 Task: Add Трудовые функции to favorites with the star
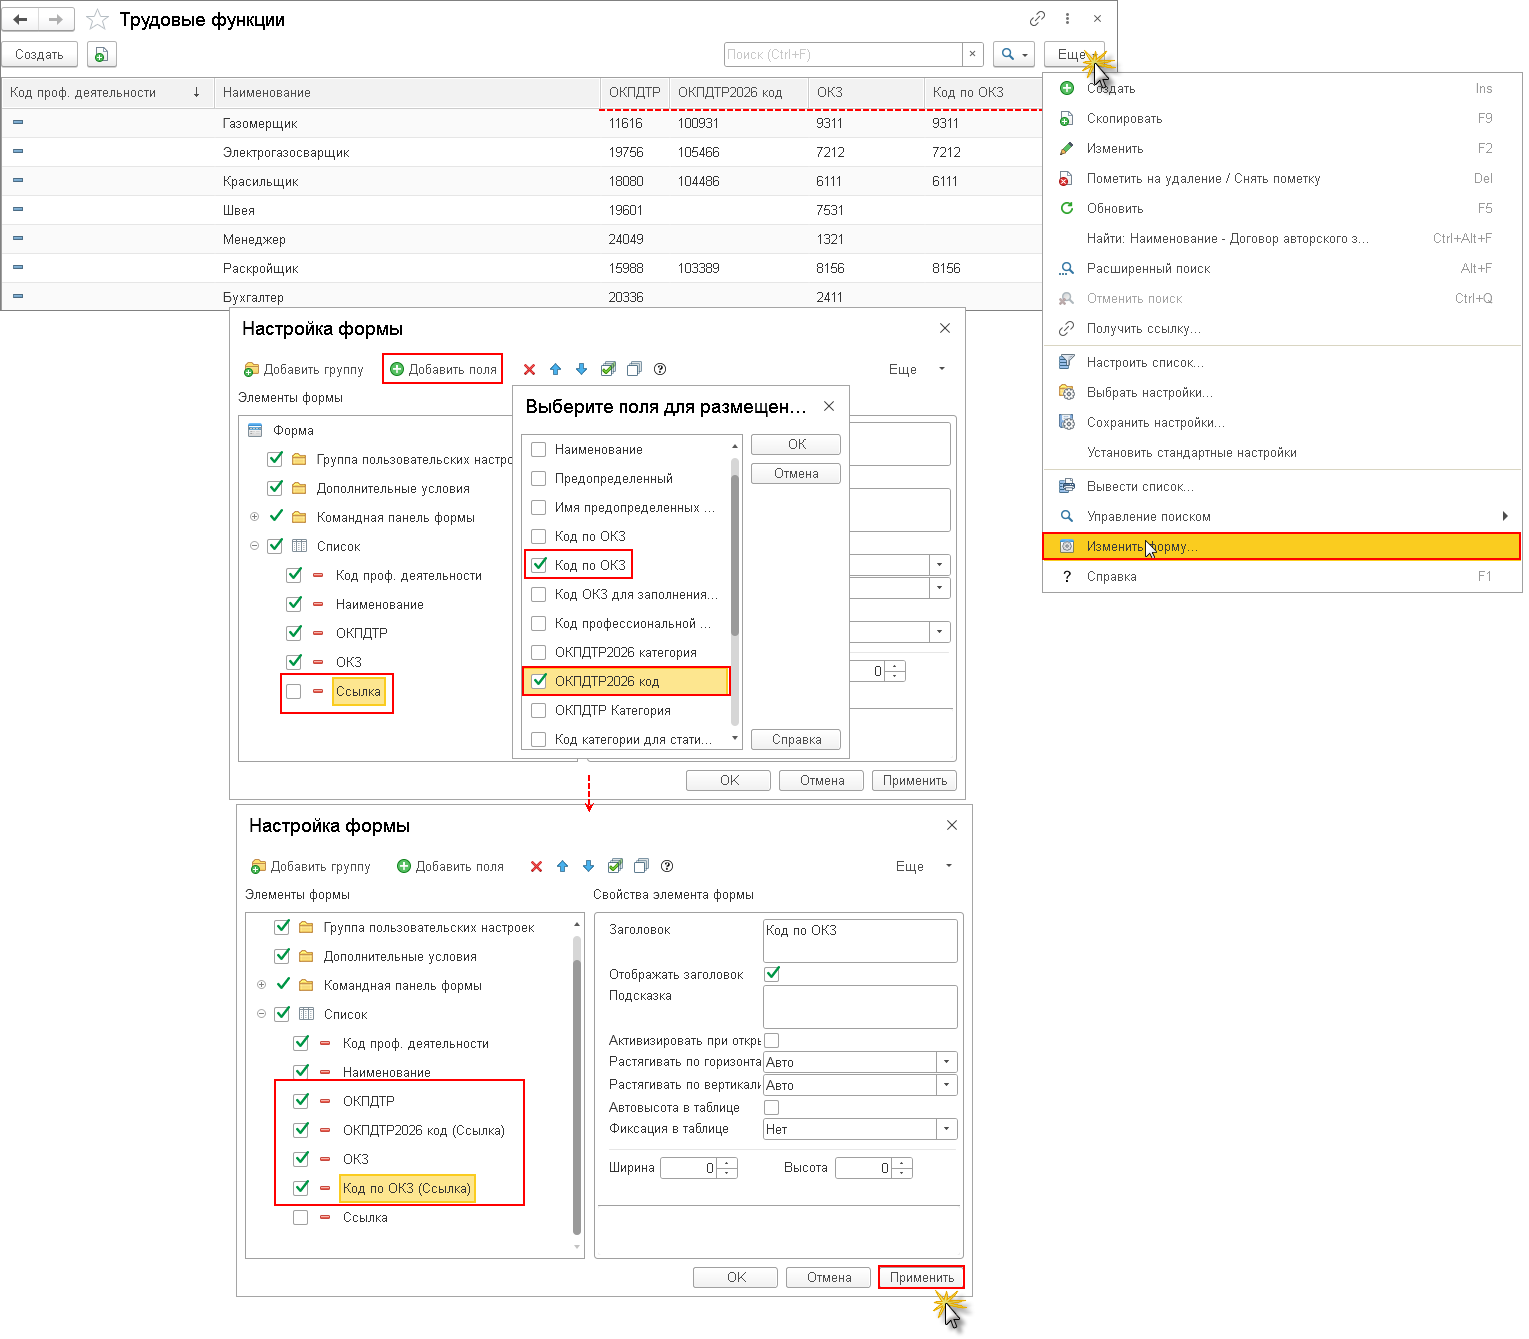97,20
